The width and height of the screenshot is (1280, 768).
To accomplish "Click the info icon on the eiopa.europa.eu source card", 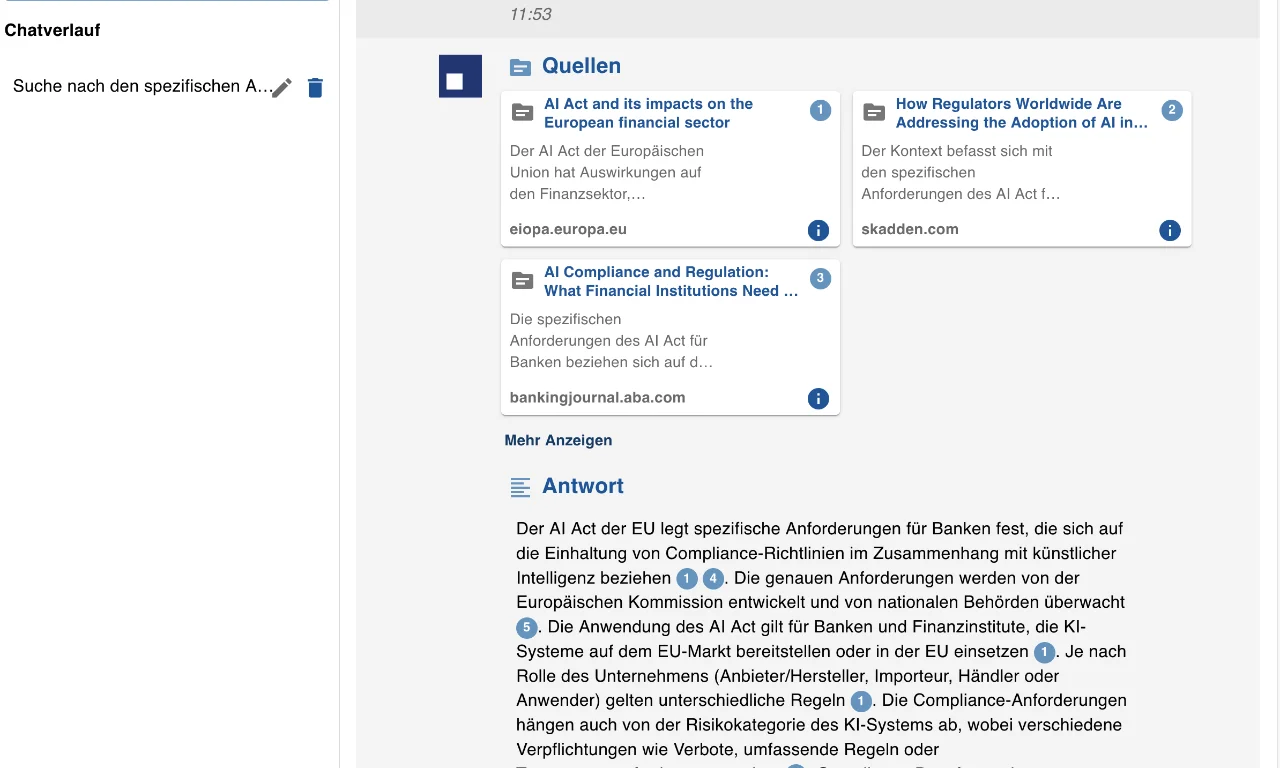I will click(x=818, y=230).
